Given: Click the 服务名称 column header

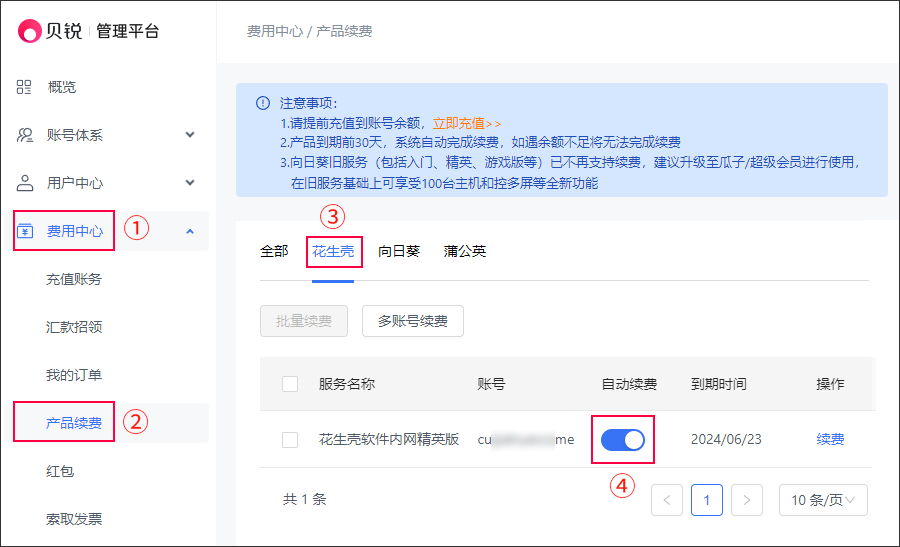Looking at the screenshot, I should (347, 384).
